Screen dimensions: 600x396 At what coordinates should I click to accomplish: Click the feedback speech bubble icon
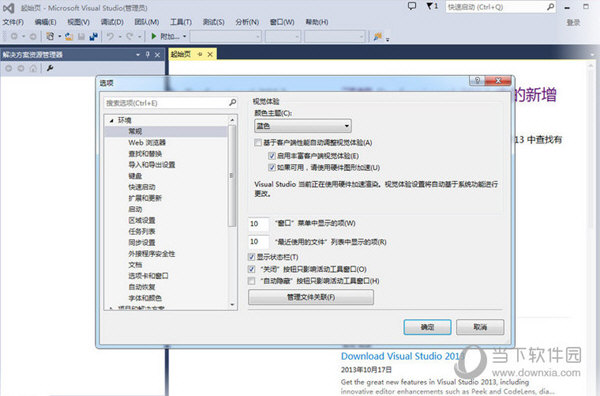pos(412,6)
